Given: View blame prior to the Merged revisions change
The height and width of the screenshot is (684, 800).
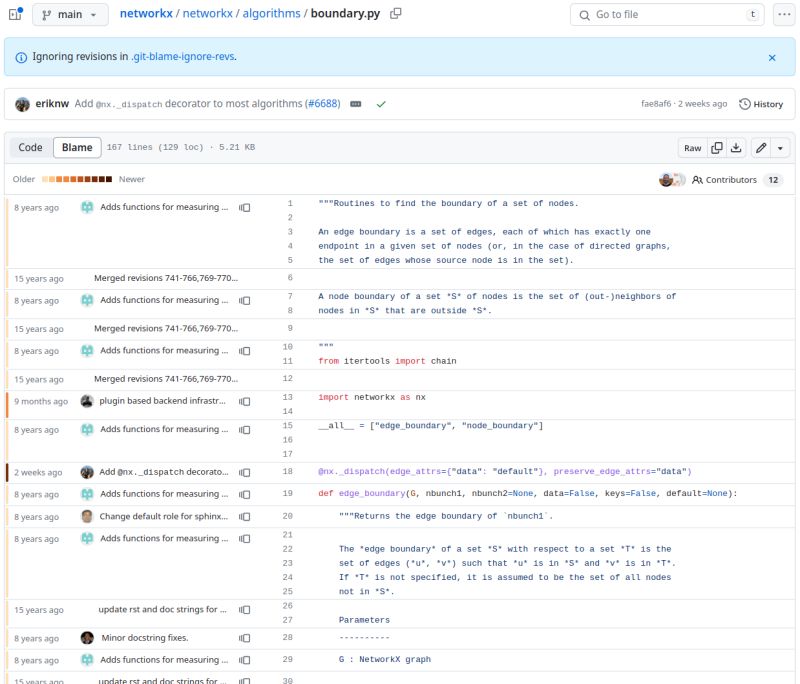Looking at the screenshot, I should [x=245, y=278].
